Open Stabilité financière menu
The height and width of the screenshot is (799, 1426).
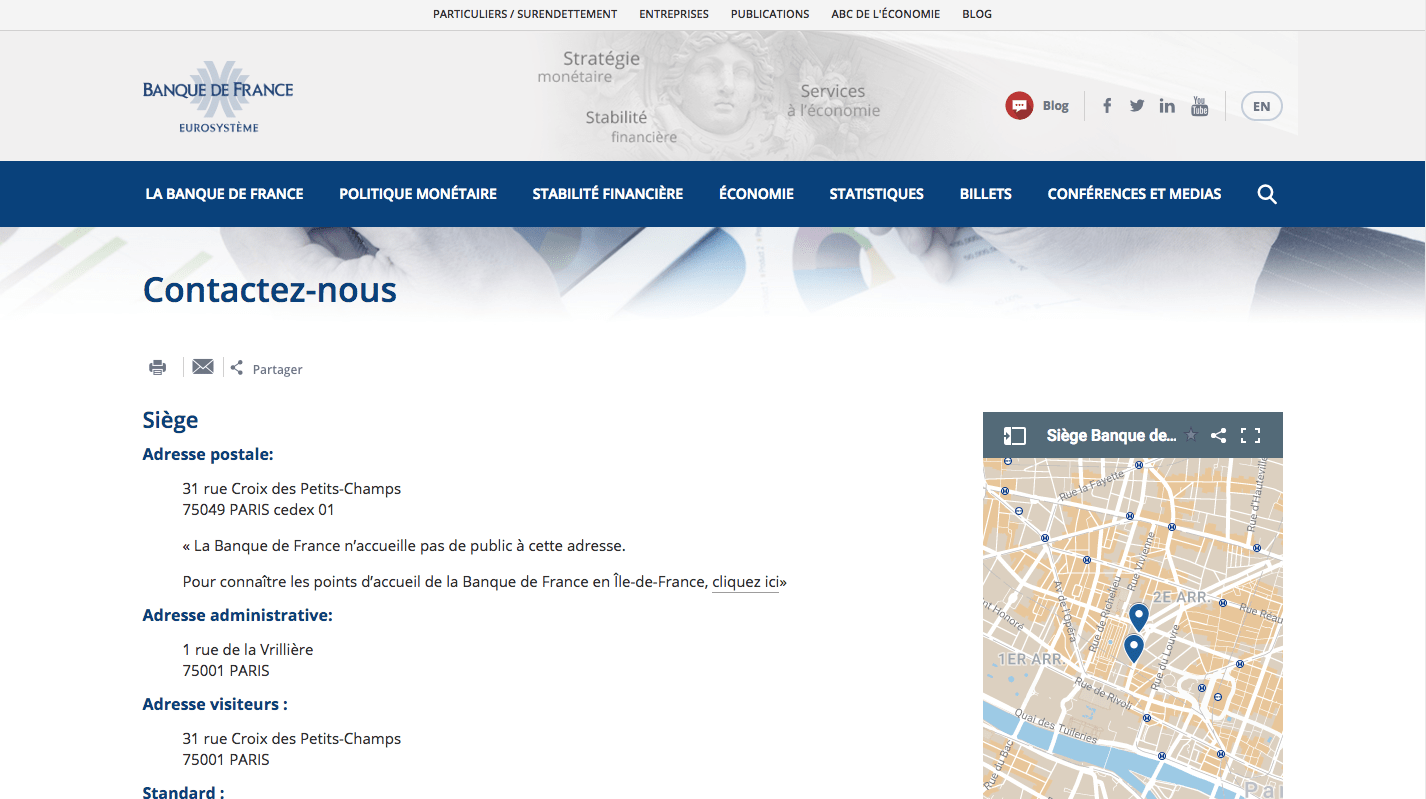(x=608, y=194)
